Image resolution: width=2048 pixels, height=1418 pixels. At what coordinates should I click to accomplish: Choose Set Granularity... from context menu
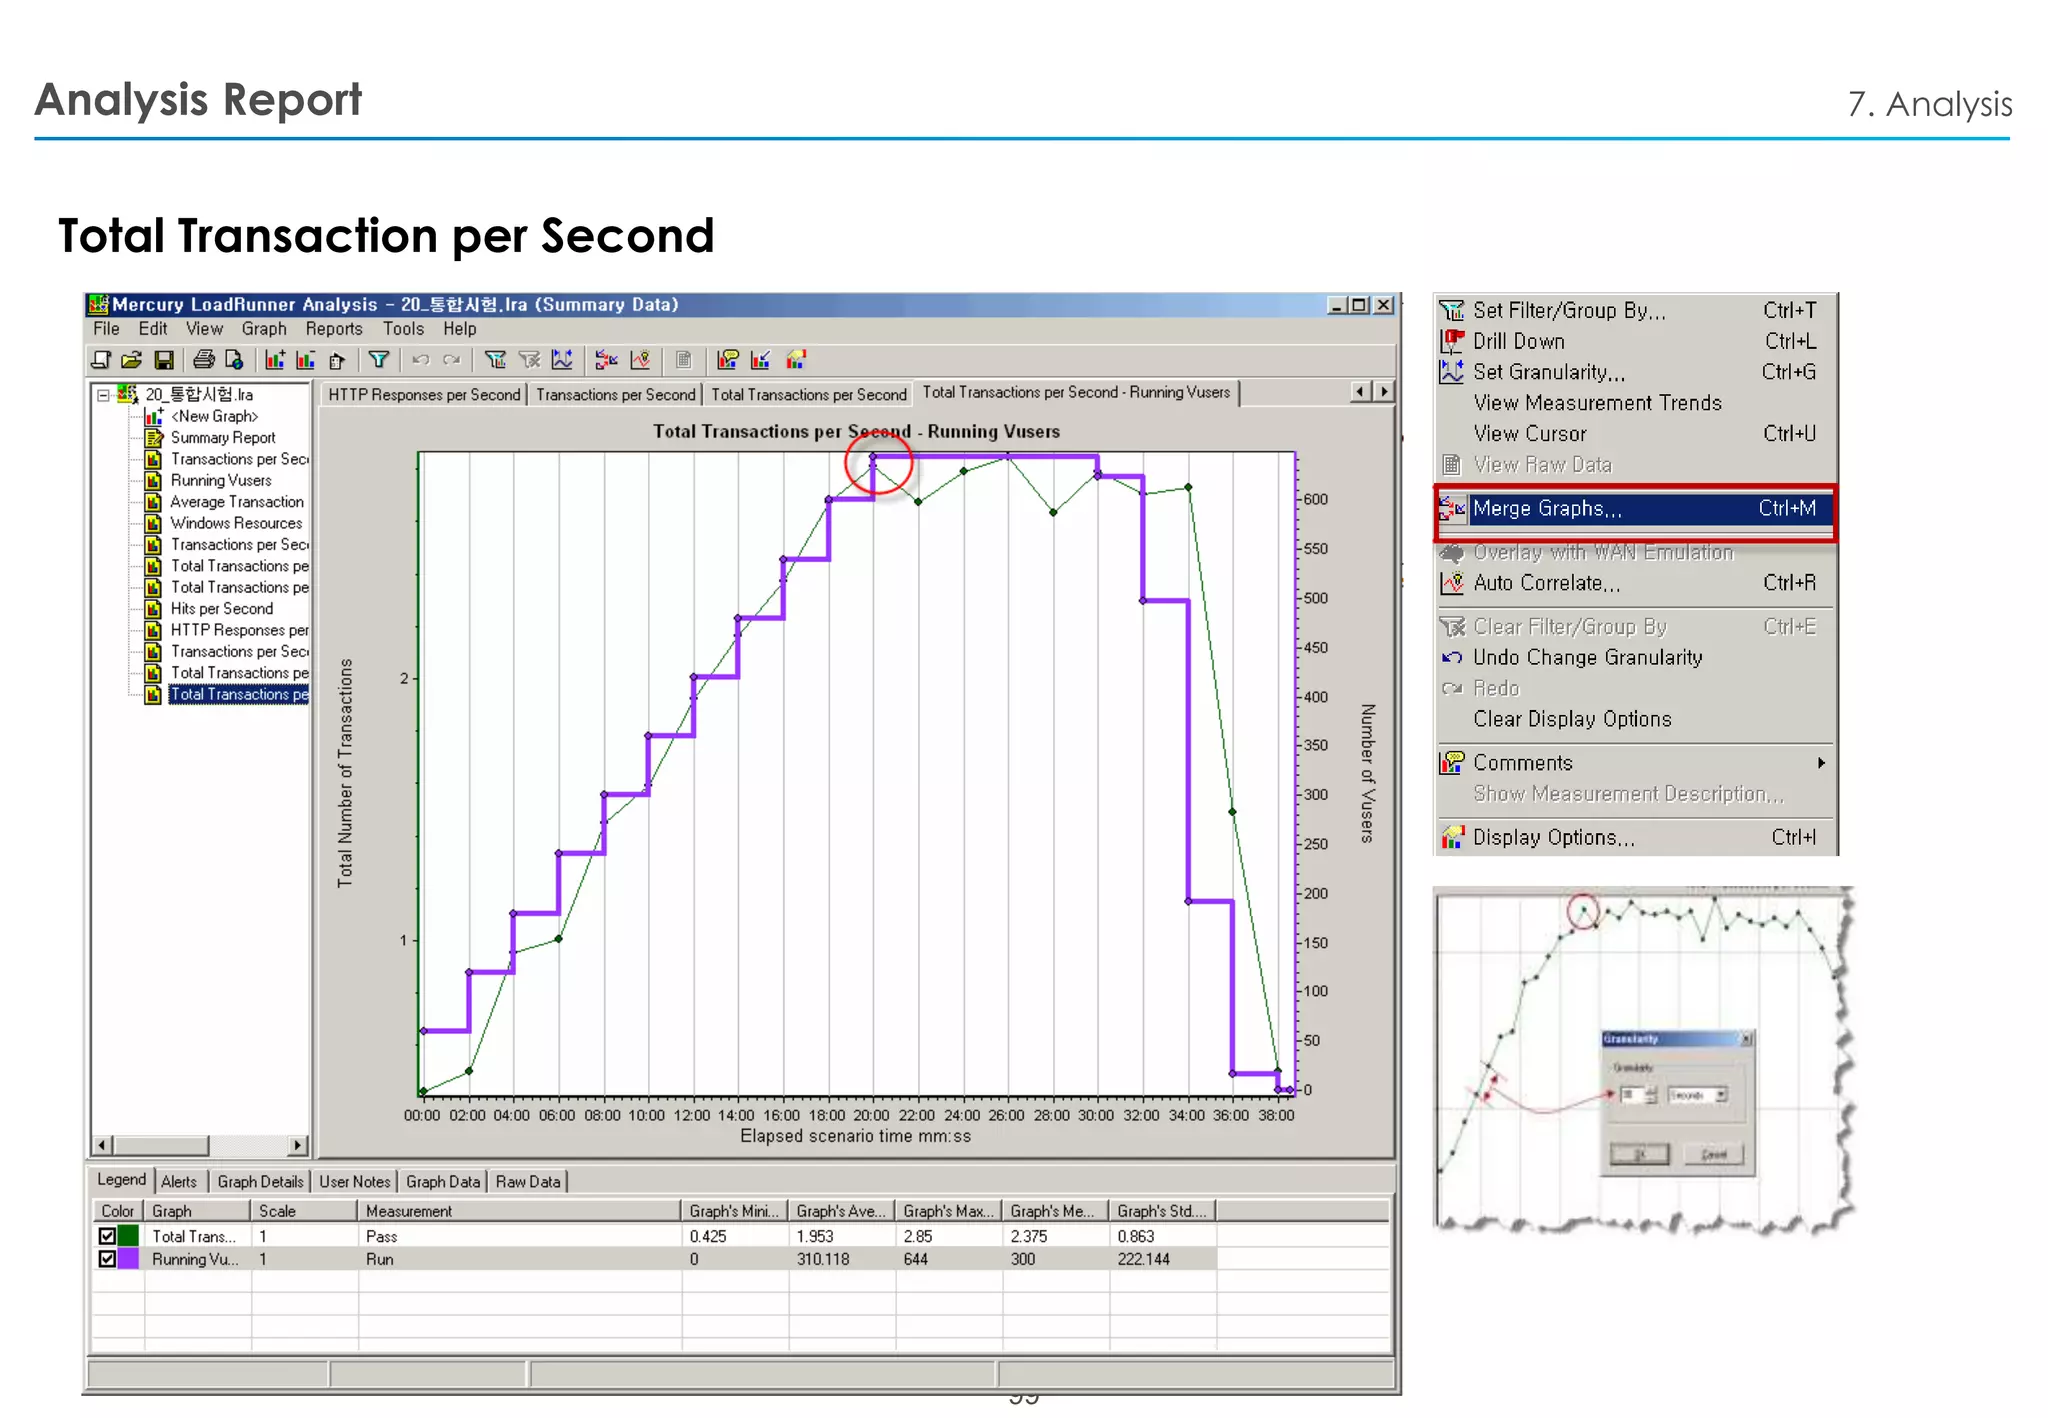click(1636, 372)
